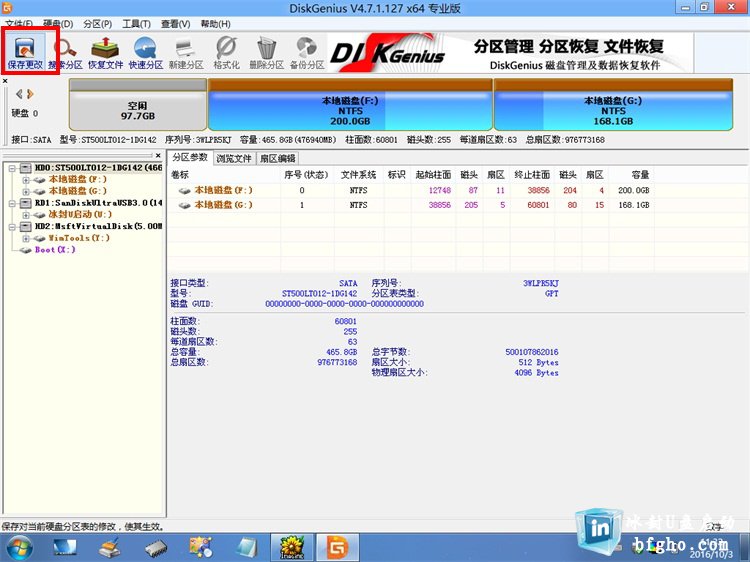The width and height of the screenshot is (750, 562).
Task: Collapse the HD2 MsftVirtualDisk tree node
Action: pos(12,226)
